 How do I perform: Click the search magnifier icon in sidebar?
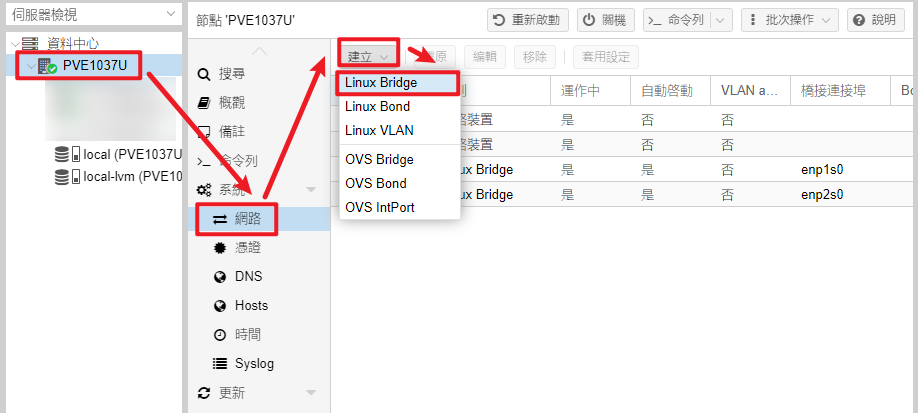pyautogui.click(x=204, y=74)
